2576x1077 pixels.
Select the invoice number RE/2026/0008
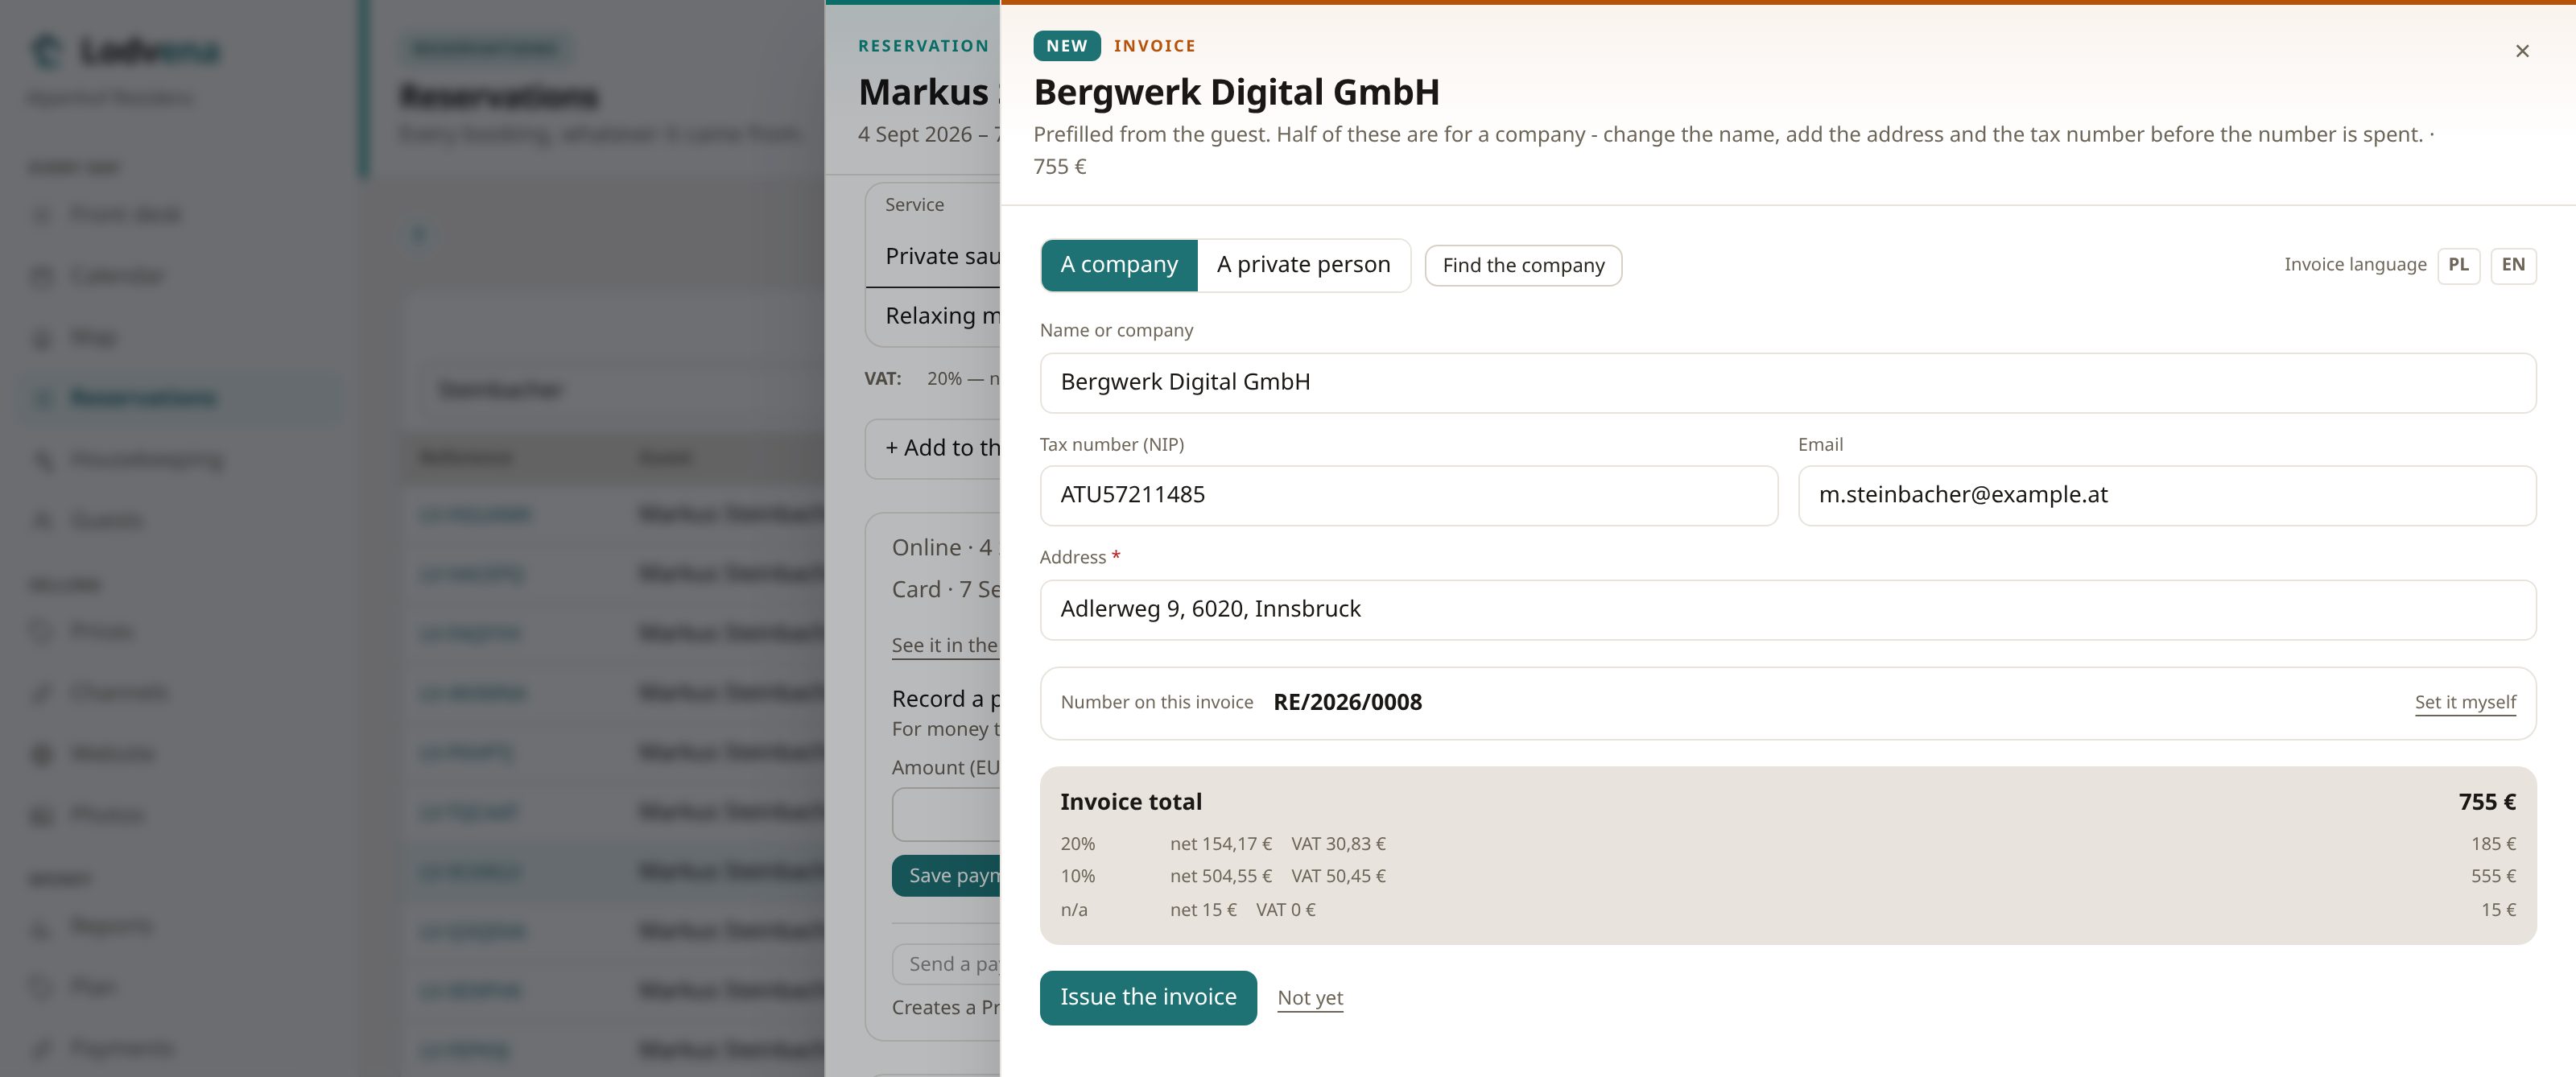pyautogui.click(x=1347, y=702)
